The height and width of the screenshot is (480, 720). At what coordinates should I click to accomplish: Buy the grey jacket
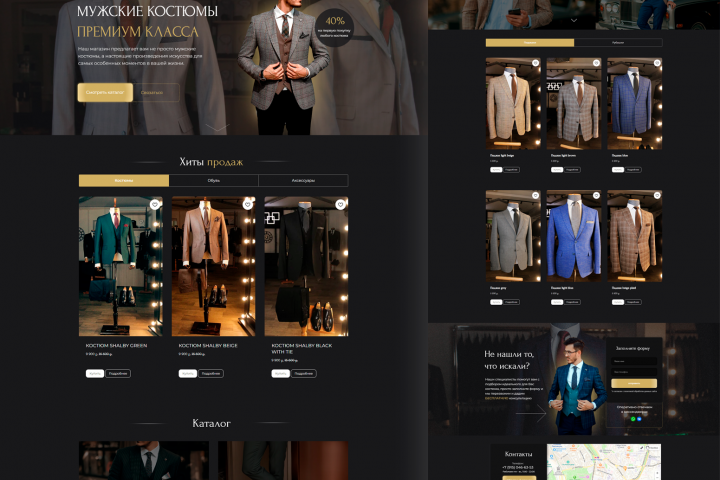[x=496, y=302]
